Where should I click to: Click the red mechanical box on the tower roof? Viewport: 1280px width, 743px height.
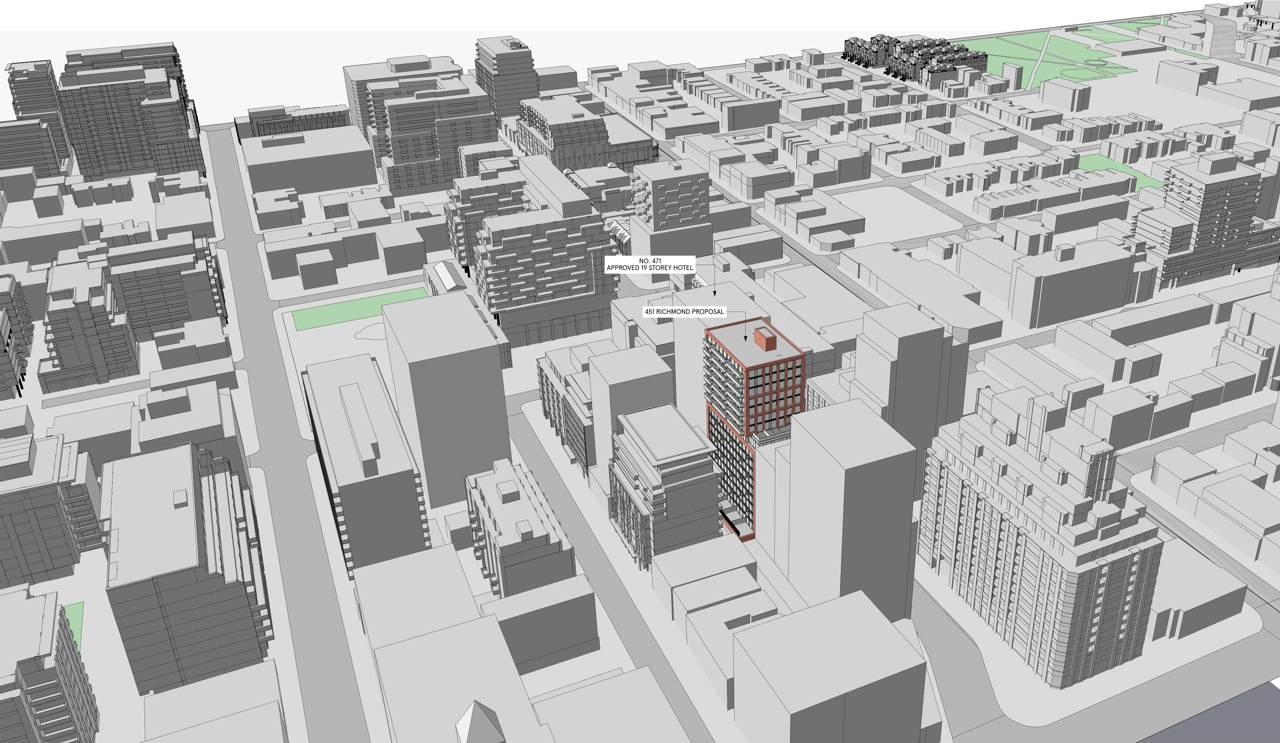tap(767, 340)
